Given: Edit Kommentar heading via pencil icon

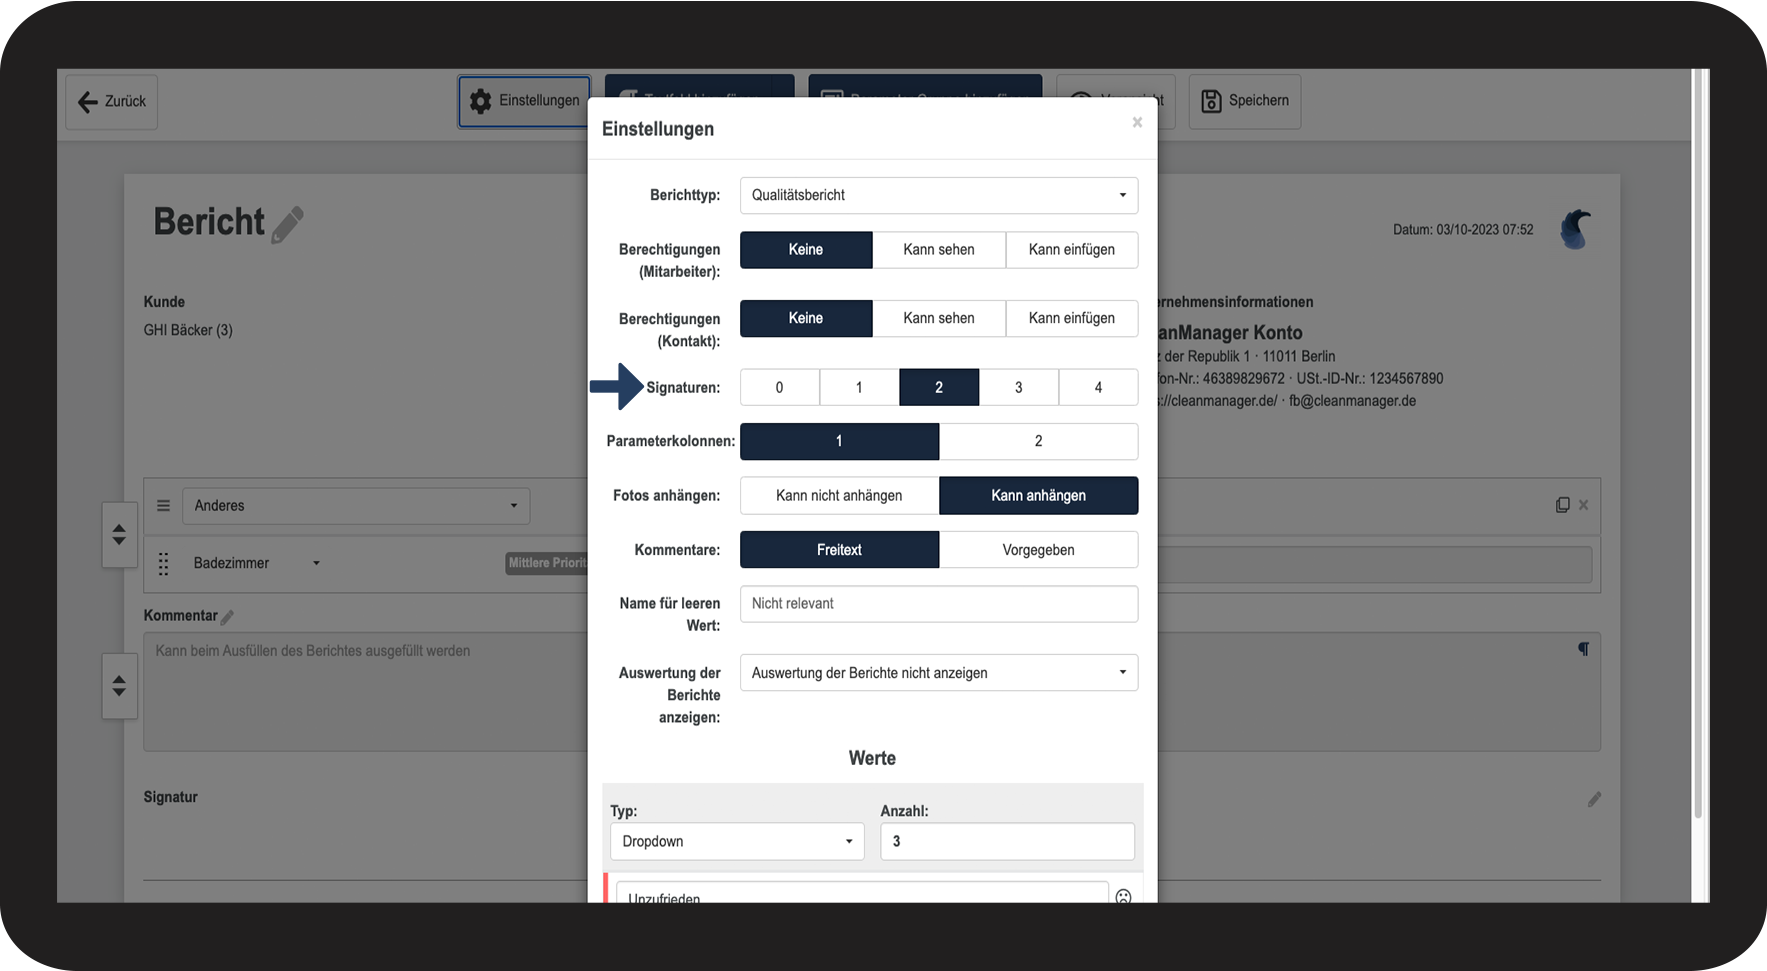Looking at the screenshot, I should tap(227, 617).
